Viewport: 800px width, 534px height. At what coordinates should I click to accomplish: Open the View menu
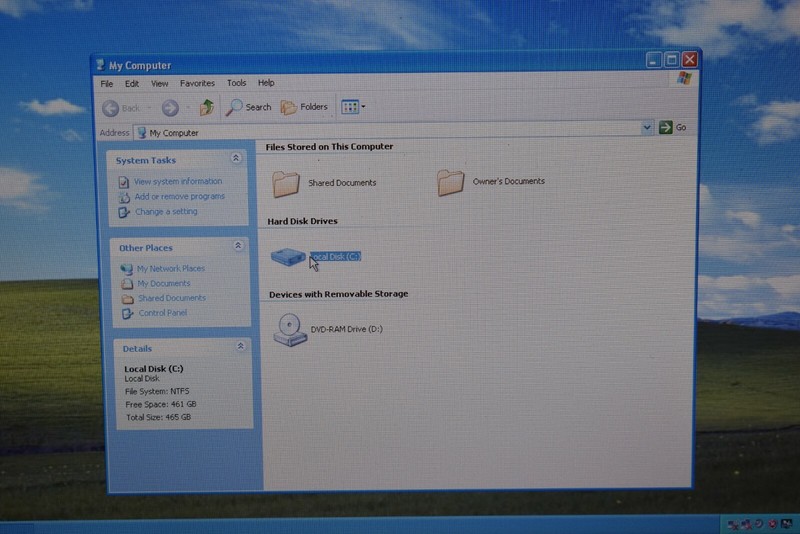coord(159,84)
